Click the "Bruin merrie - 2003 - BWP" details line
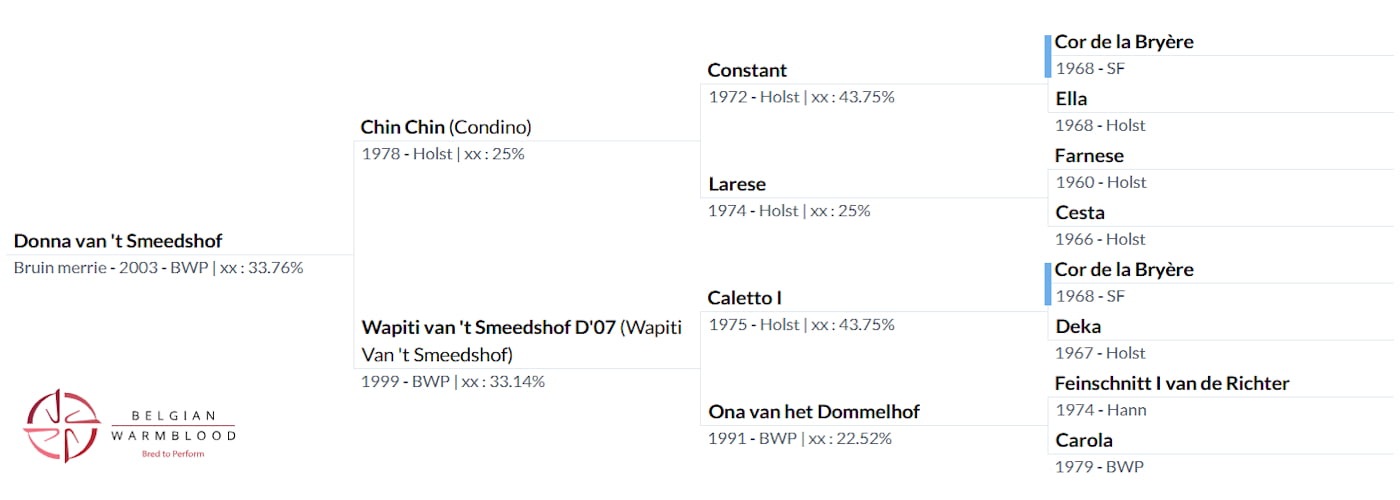 click(158, 268)
